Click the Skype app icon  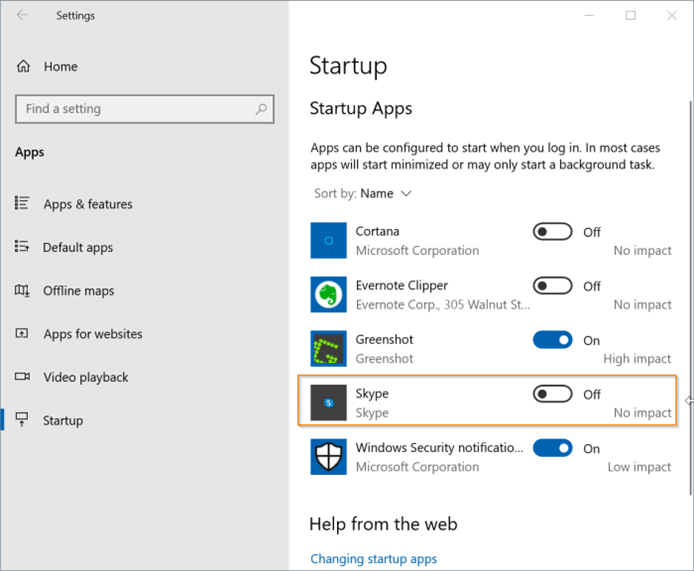pyautogui.click(x=328, y=402)
